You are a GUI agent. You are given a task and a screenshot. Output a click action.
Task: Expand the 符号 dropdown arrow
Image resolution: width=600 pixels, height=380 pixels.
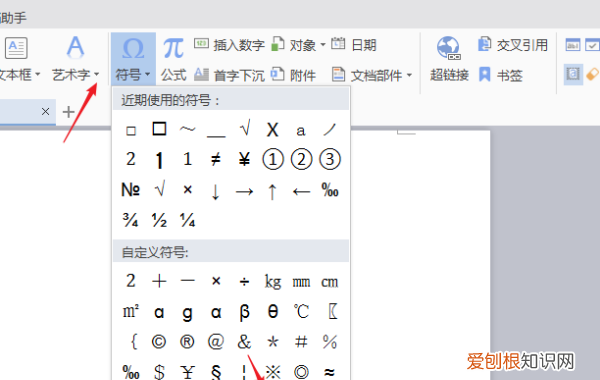[148, 74]
